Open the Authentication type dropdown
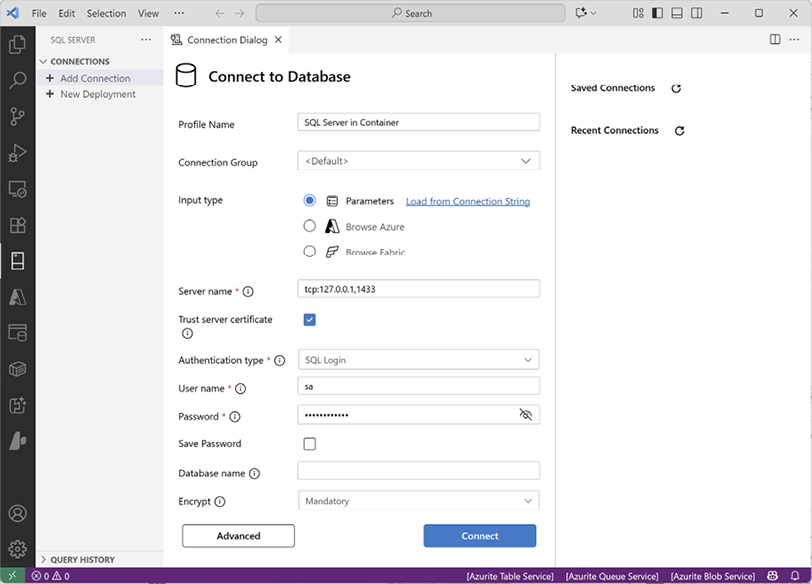 pos(419,359)
